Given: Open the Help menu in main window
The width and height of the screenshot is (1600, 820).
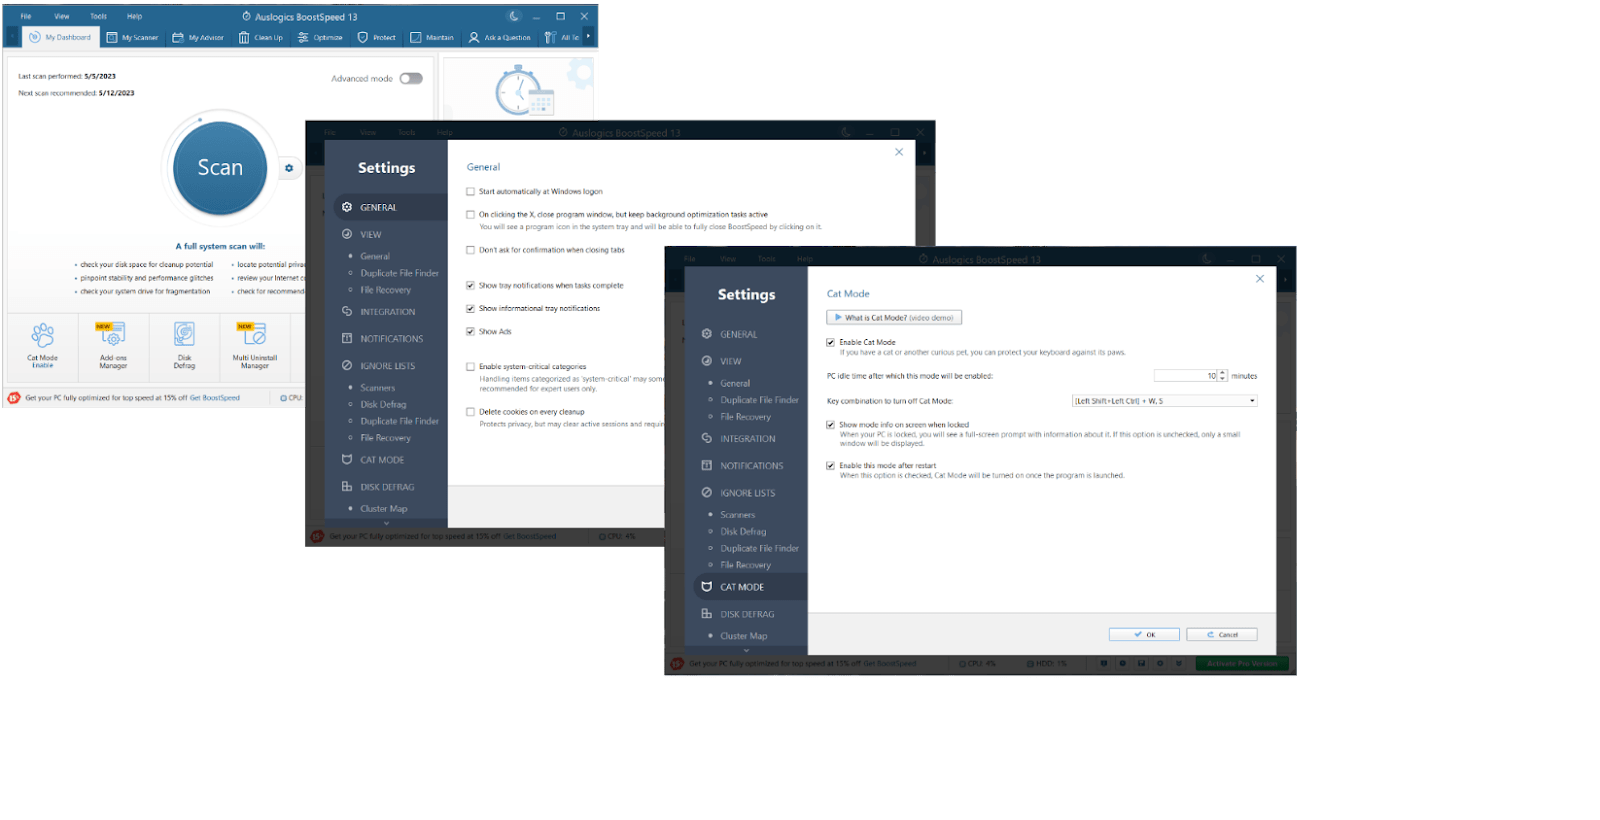Looking at the screenshot, I should coord(134,16).
